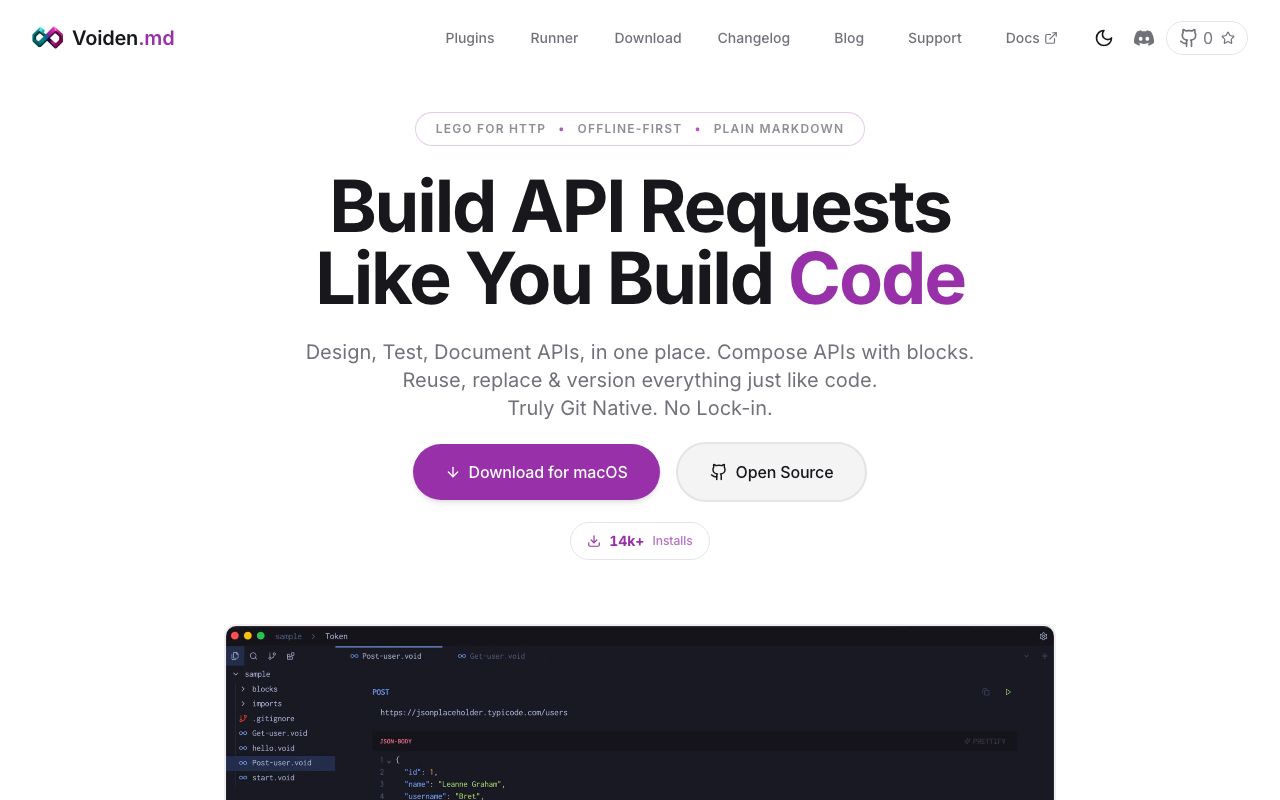Collapse the JSON fold arrow on line 1
Image resolution: width=1280 pixels, height=800 pixels.
(x=389, y=761)
